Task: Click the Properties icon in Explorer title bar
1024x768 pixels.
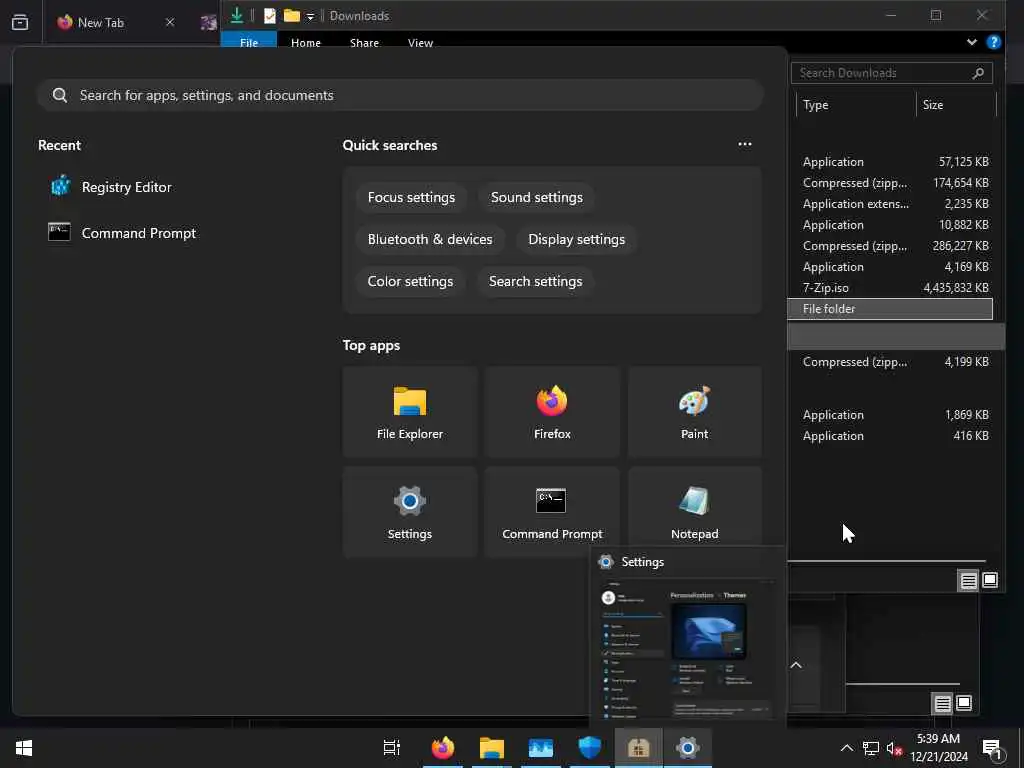Action: (x=270, y=15)
